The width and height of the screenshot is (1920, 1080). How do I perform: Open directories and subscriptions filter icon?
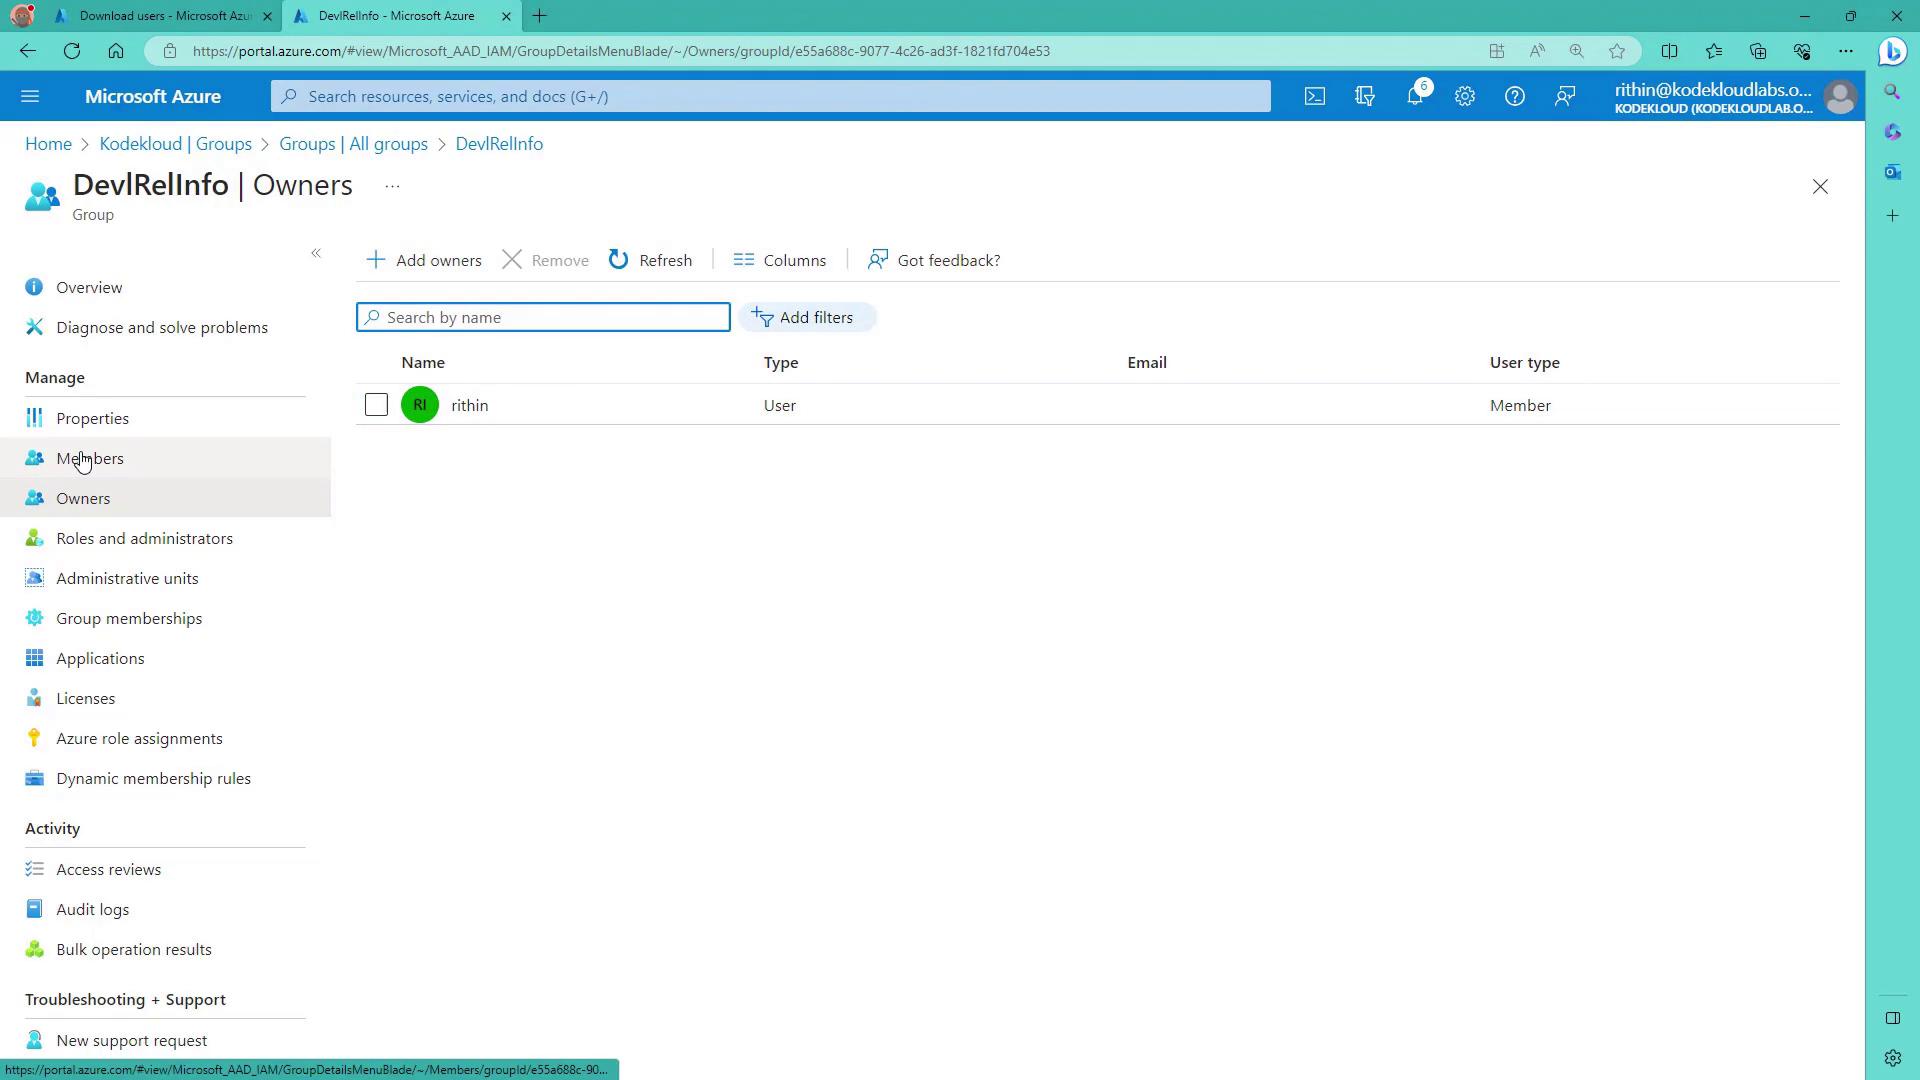point(1365,96)
